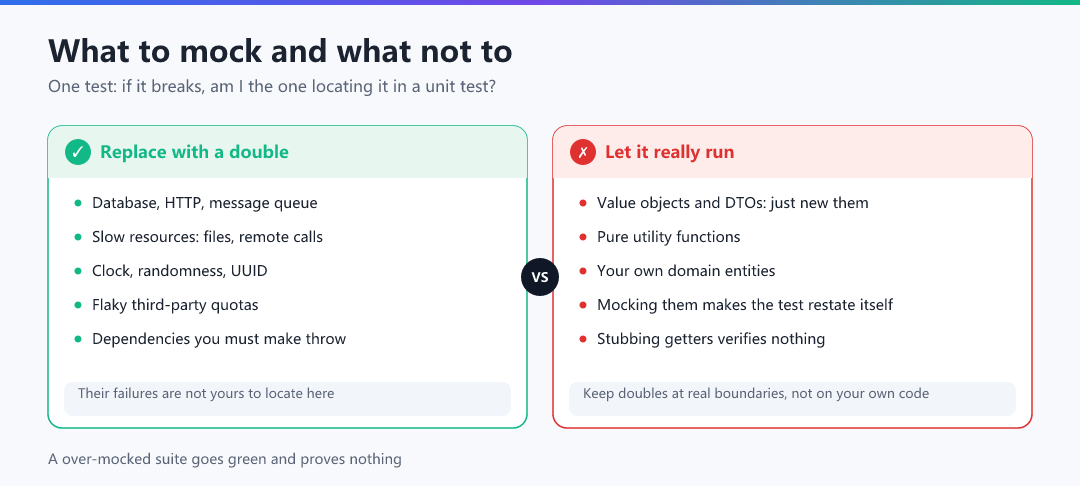Viewport: 1080px width, 486px height.
Task: Select 'Slow resources: files, remote calls' bullet
Action: pyautogui.click(x=207, y=237)
